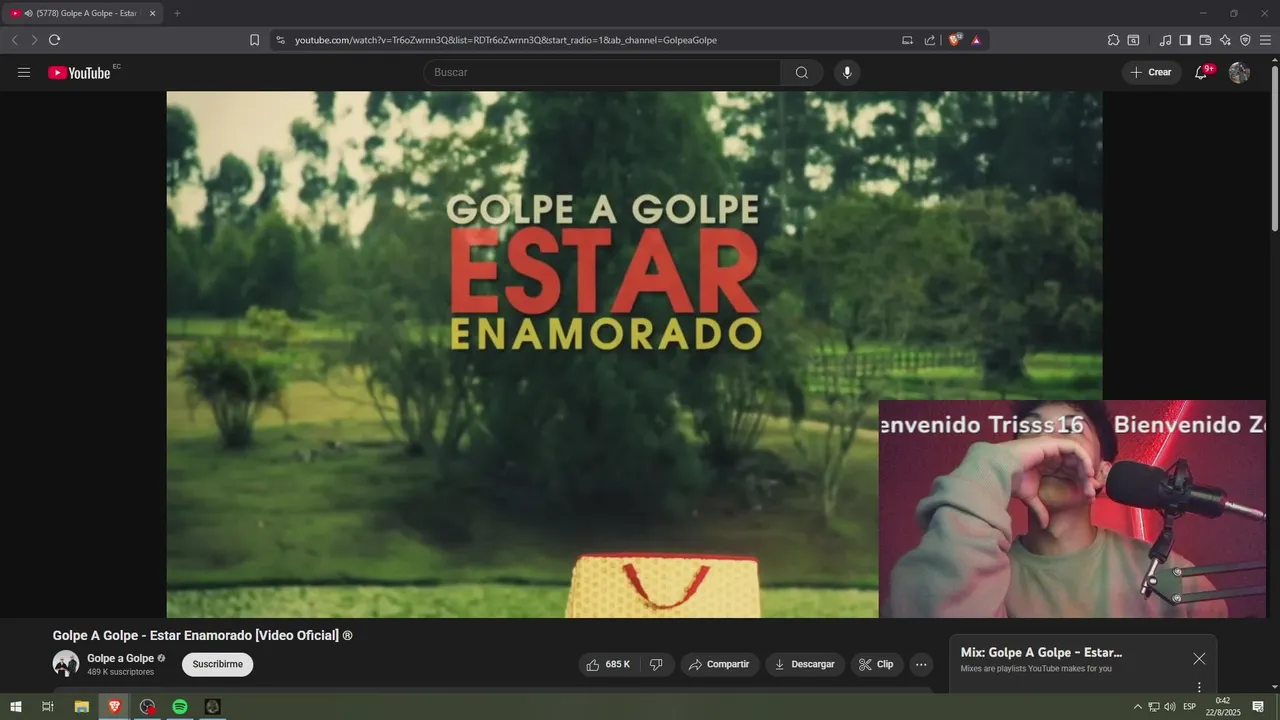Go back with browser back arrow
The image size is (1280, 720).
pos(14,40)
